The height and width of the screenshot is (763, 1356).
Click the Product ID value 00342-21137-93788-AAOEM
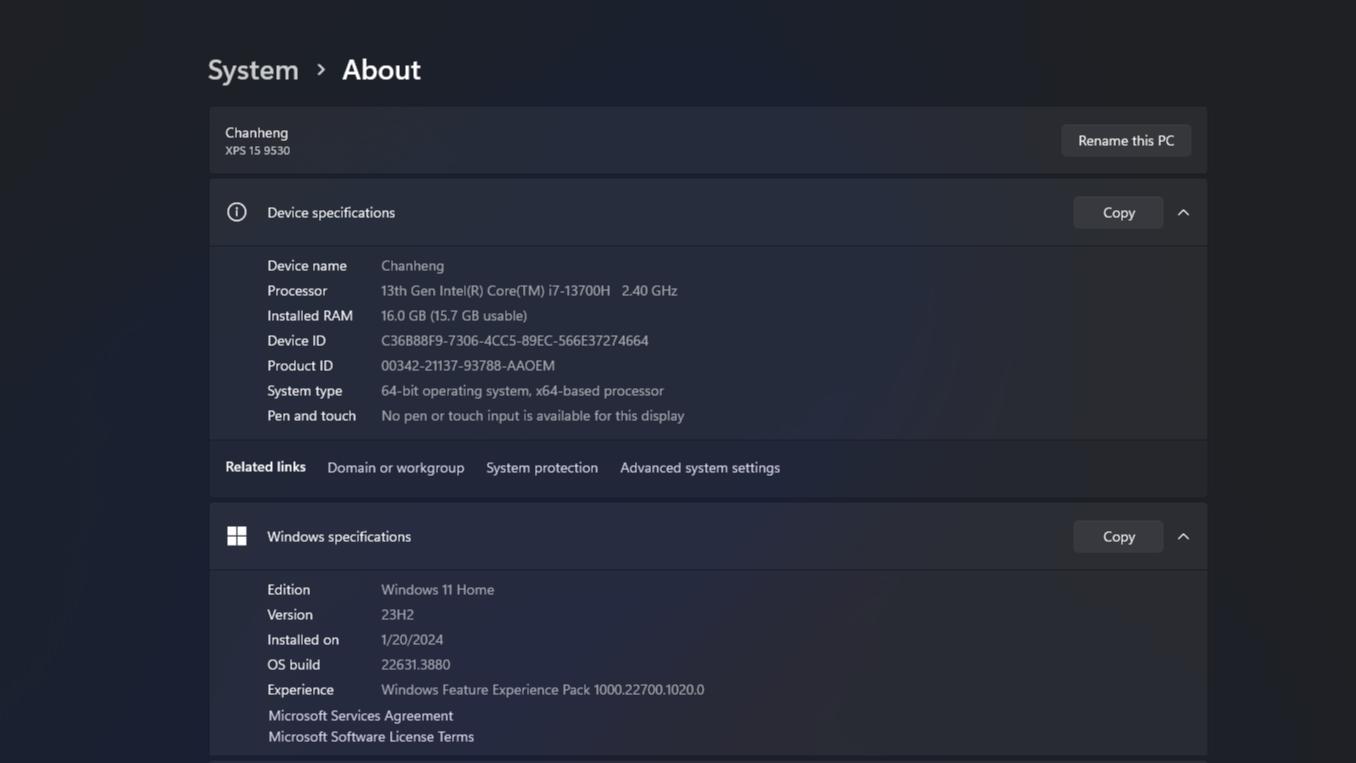tap(468, 365)
